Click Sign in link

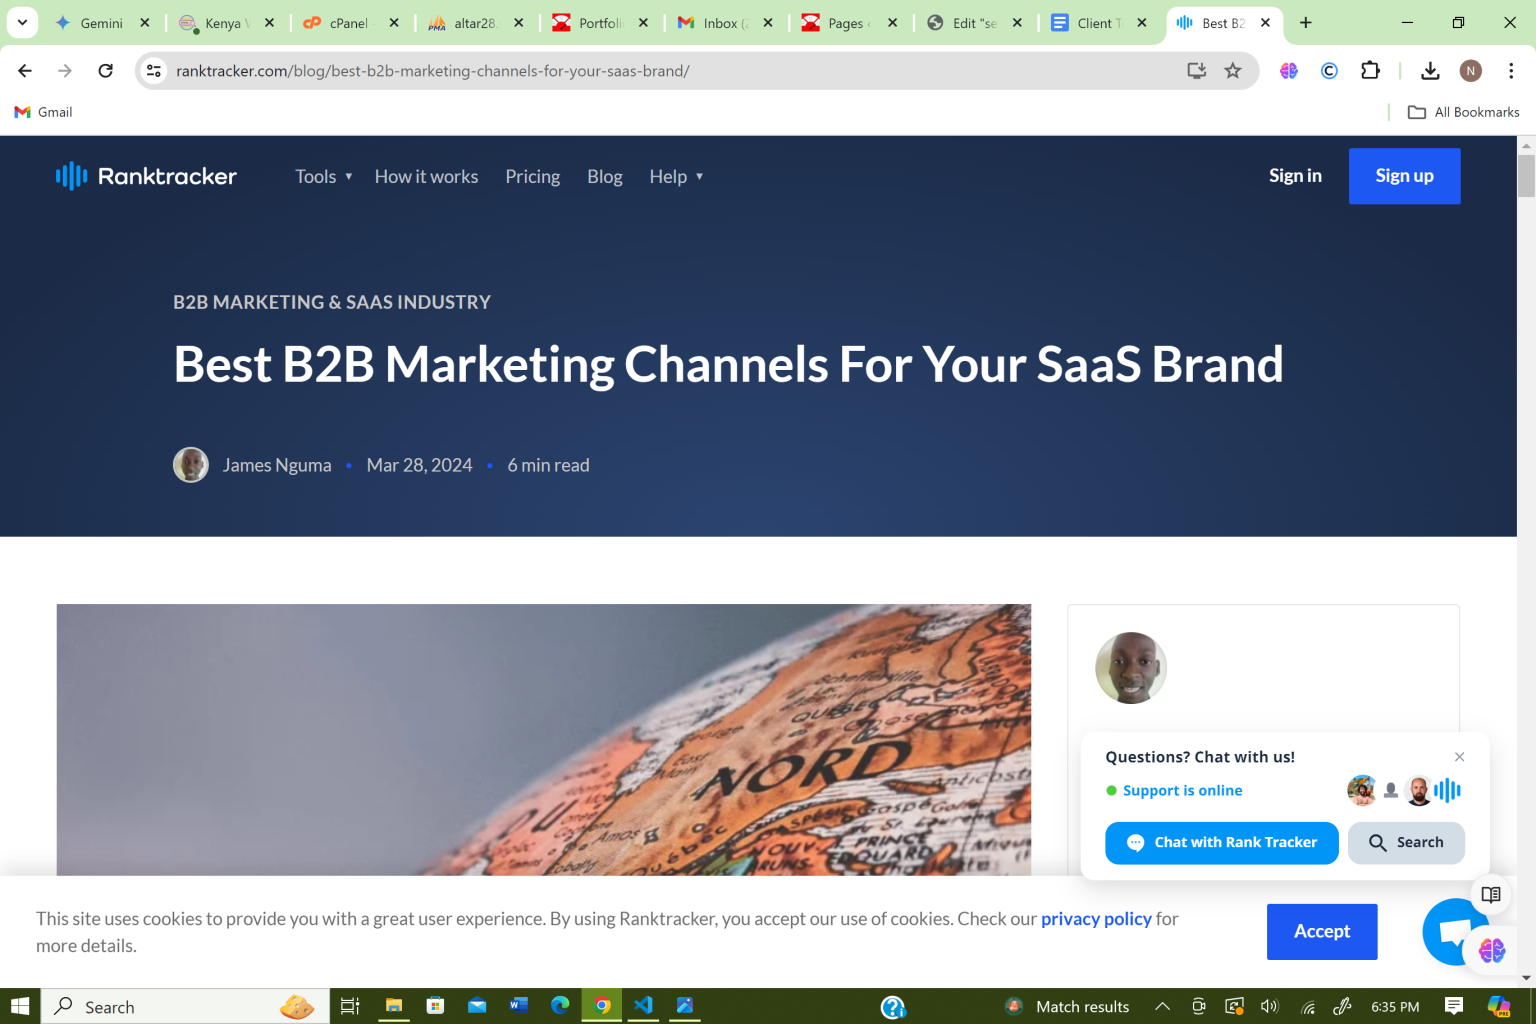point(1295,176)
